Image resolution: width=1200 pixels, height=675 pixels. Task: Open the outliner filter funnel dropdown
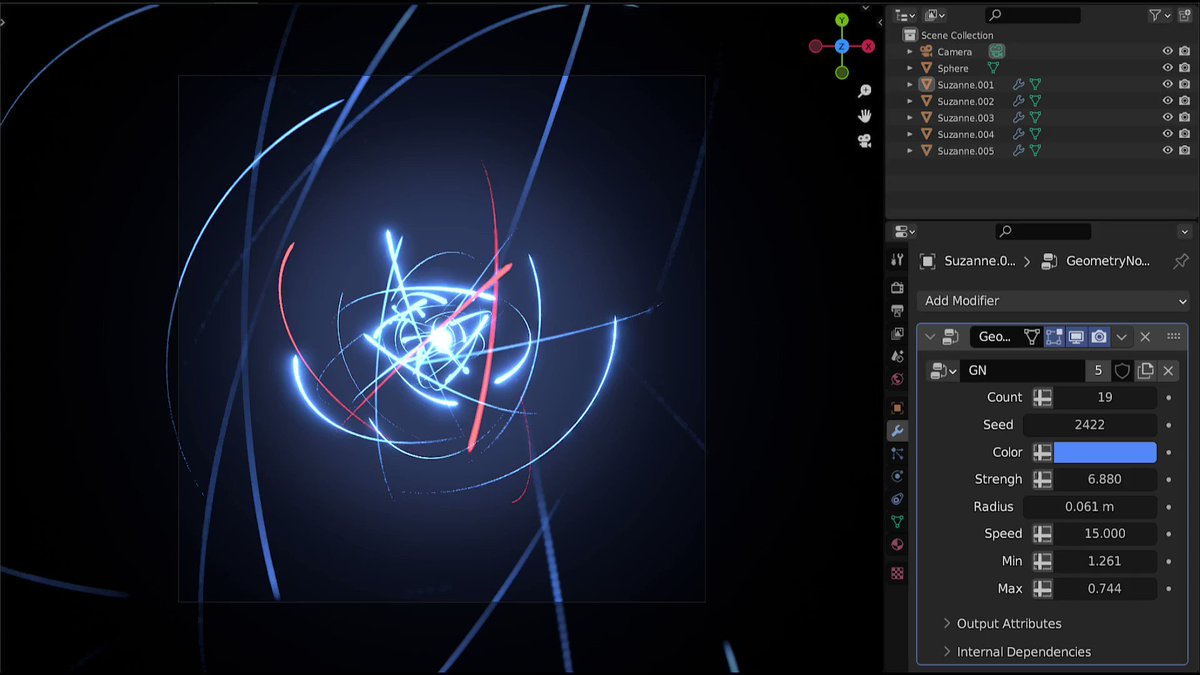tap(1160, 15)
